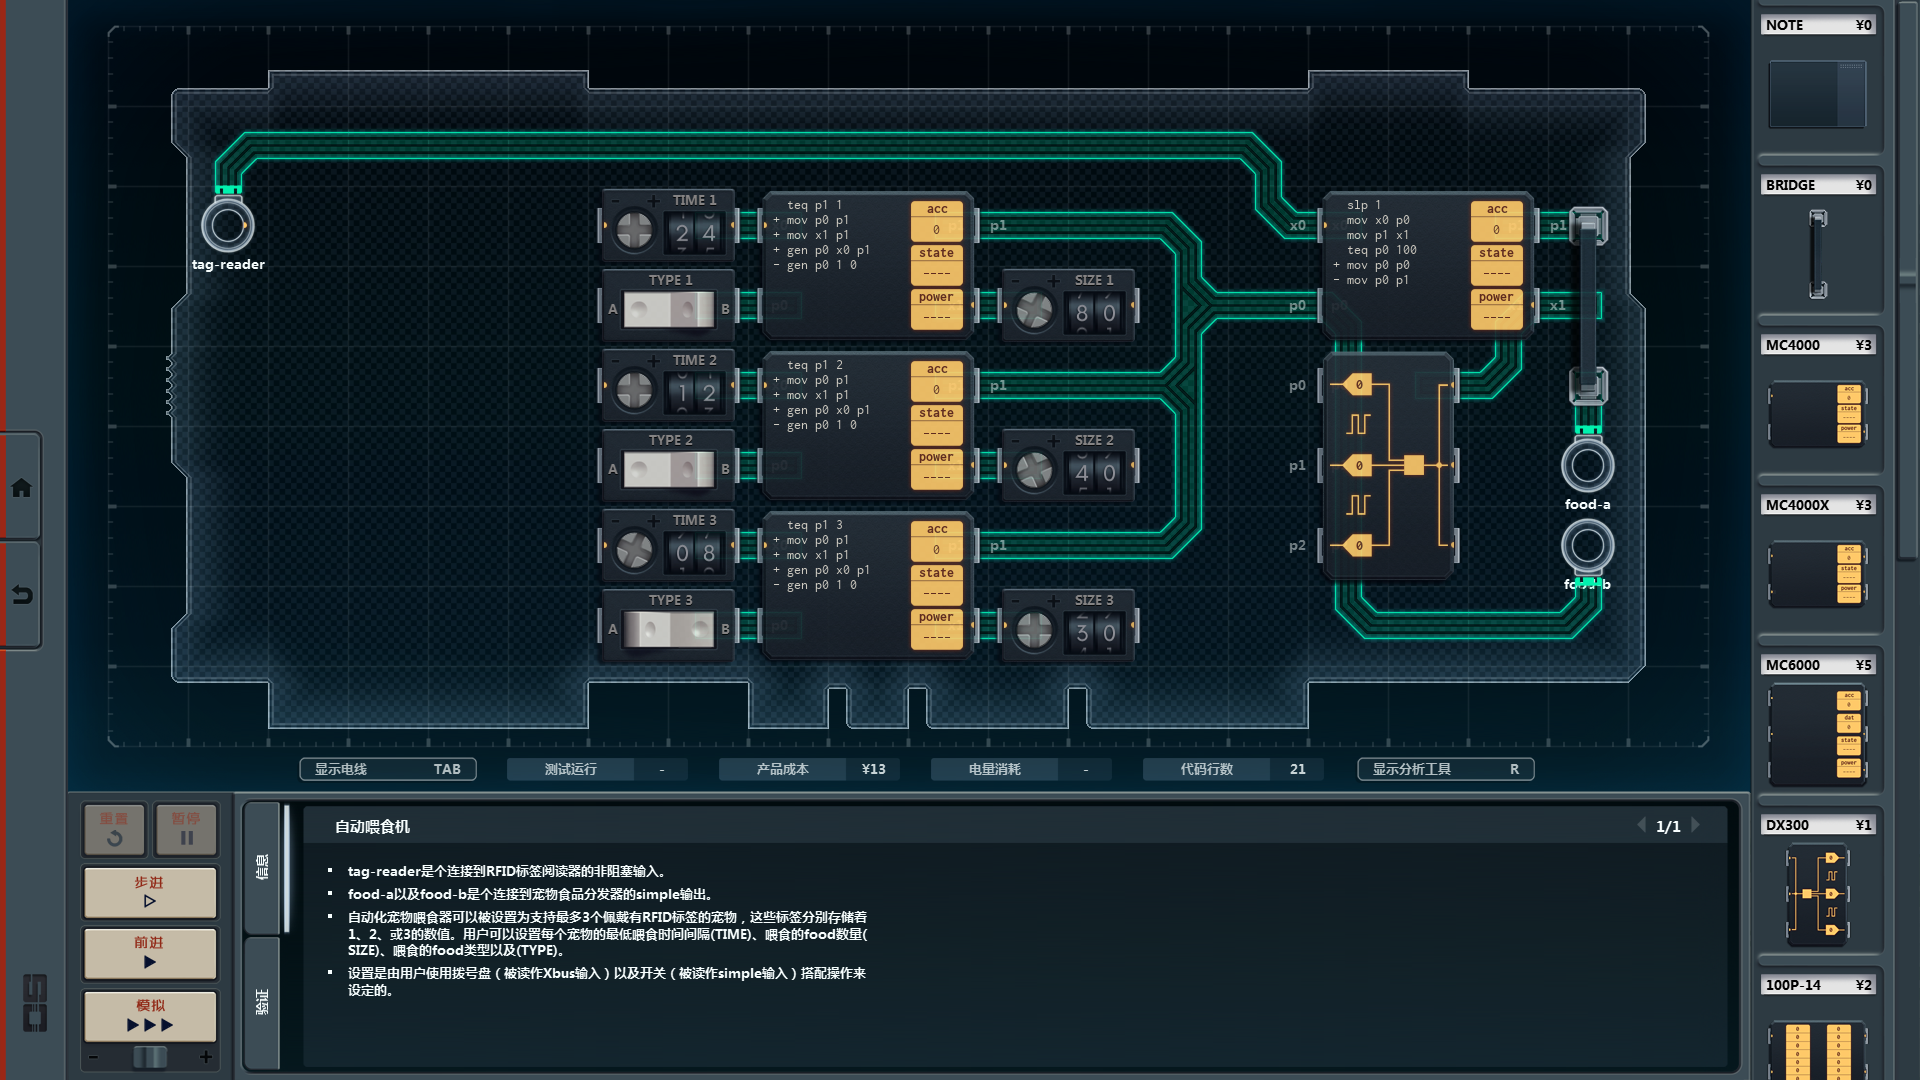Click the home icon on left sidebar
The image size is (1920, 1080).
click(x=21, y=488)
